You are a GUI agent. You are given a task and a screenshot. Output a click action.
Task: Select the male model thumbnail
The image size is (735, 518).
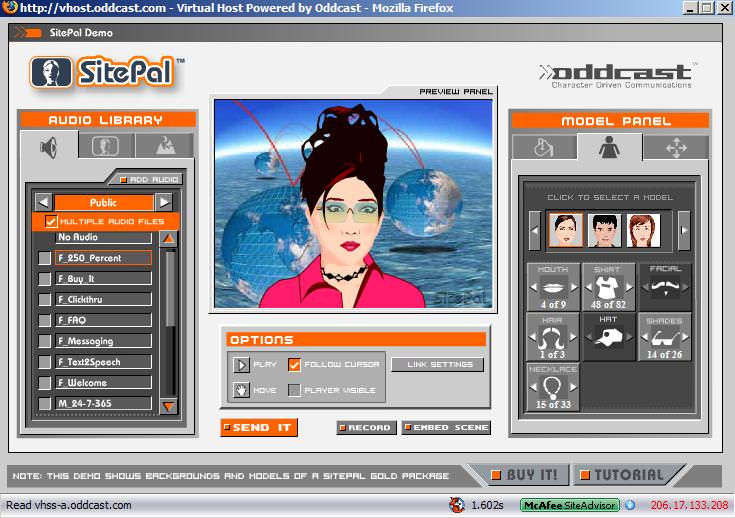[603, 231]
